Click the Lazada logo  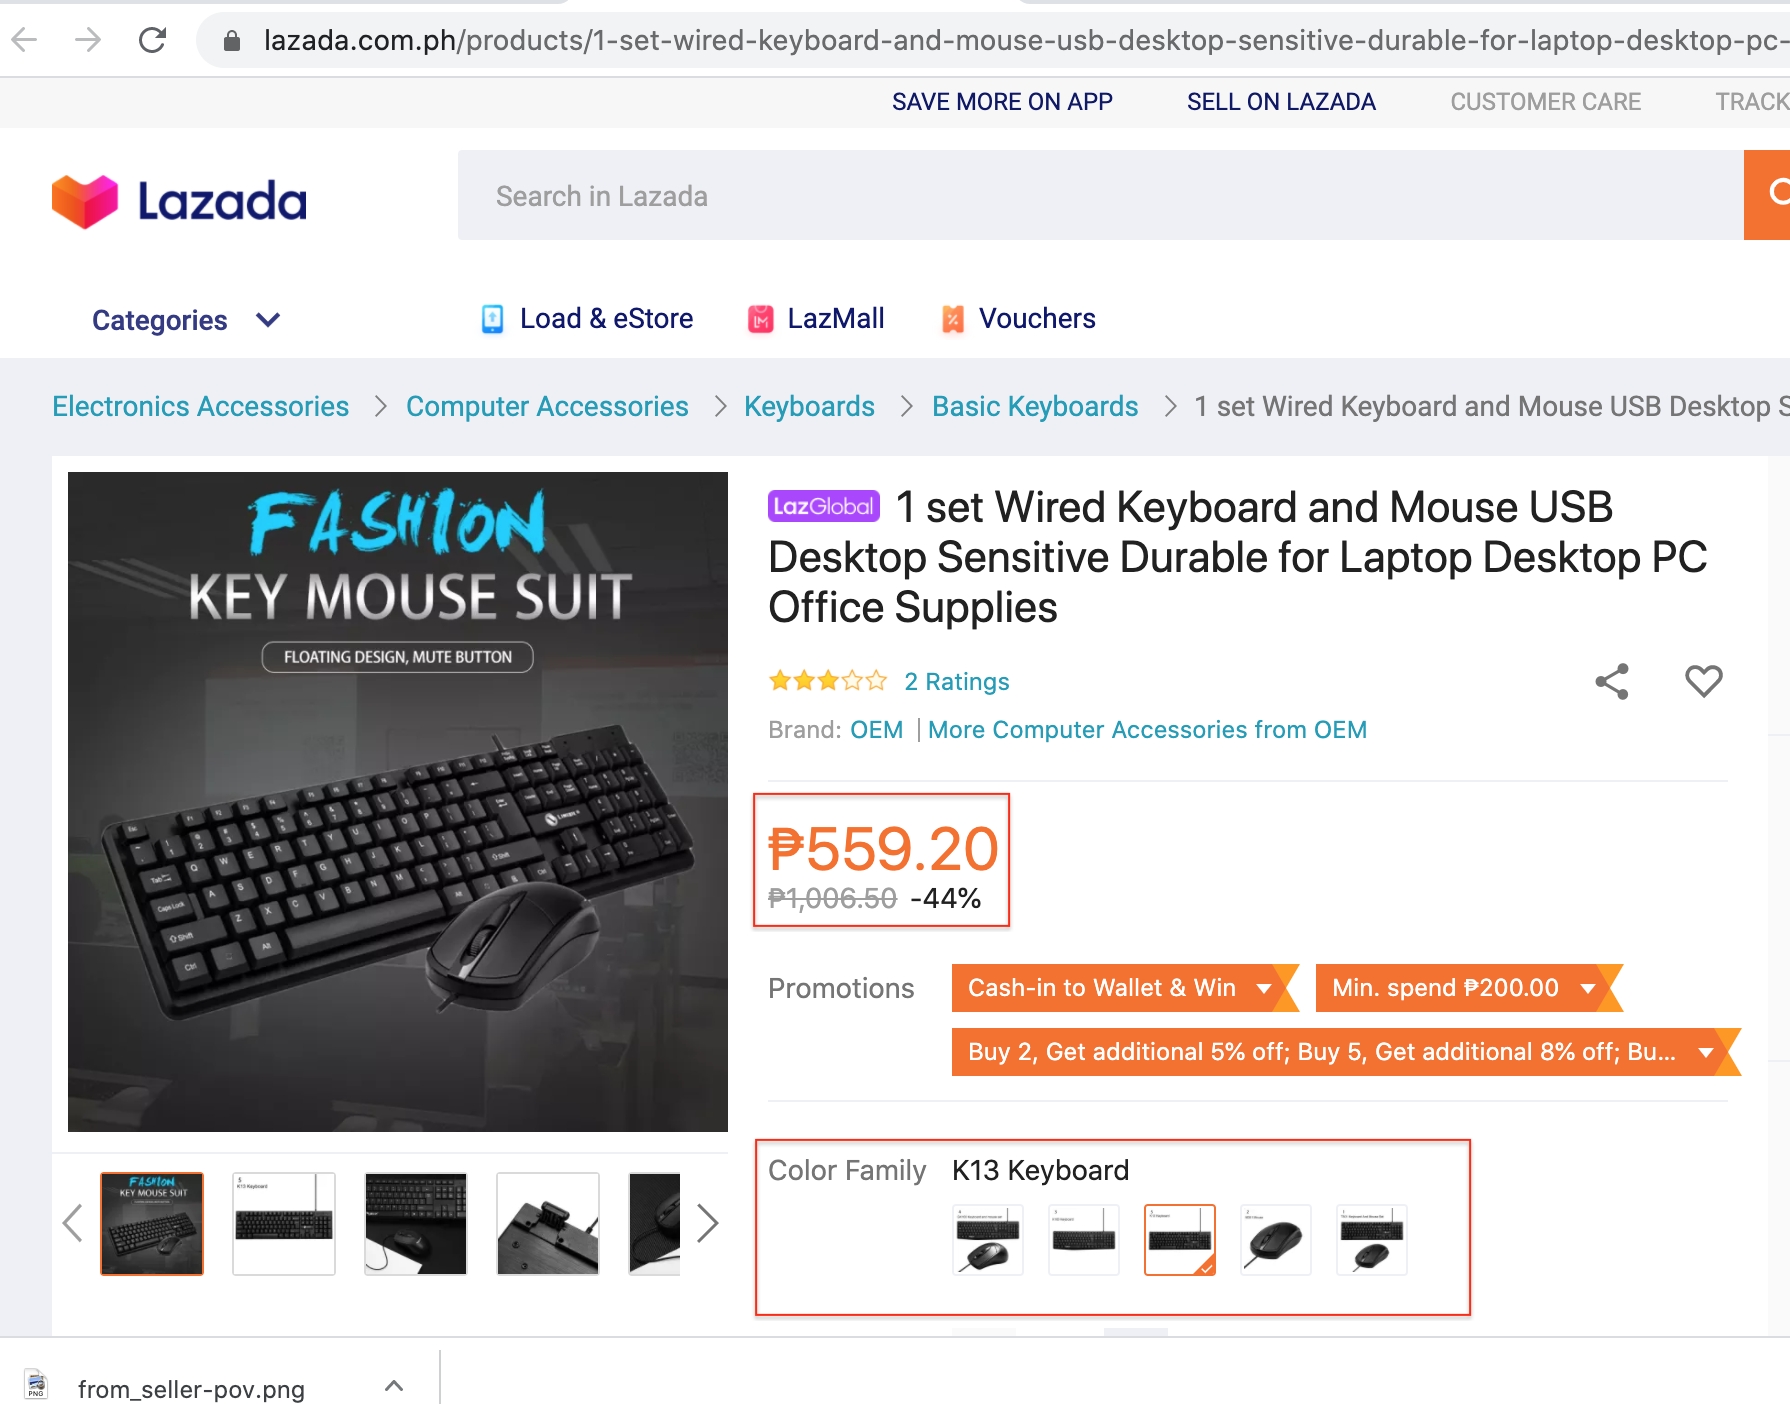click(x=180, y=200)
